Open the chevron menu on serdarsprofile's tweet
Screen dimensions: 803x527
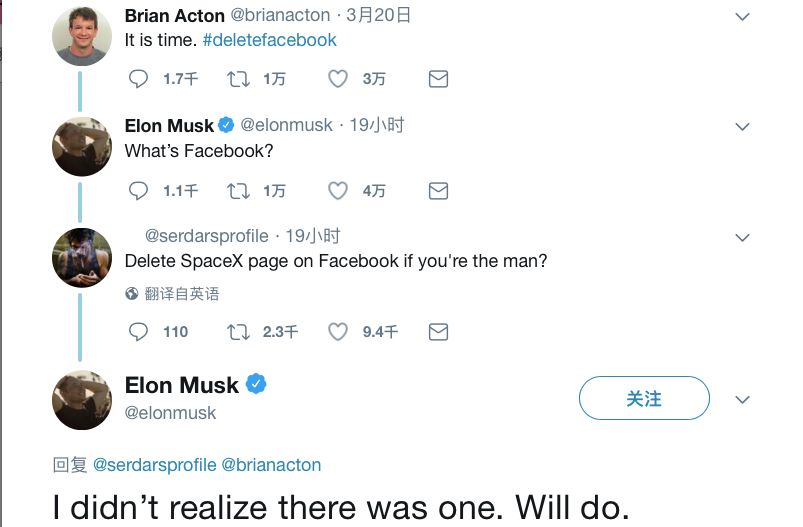click(742, 238)
